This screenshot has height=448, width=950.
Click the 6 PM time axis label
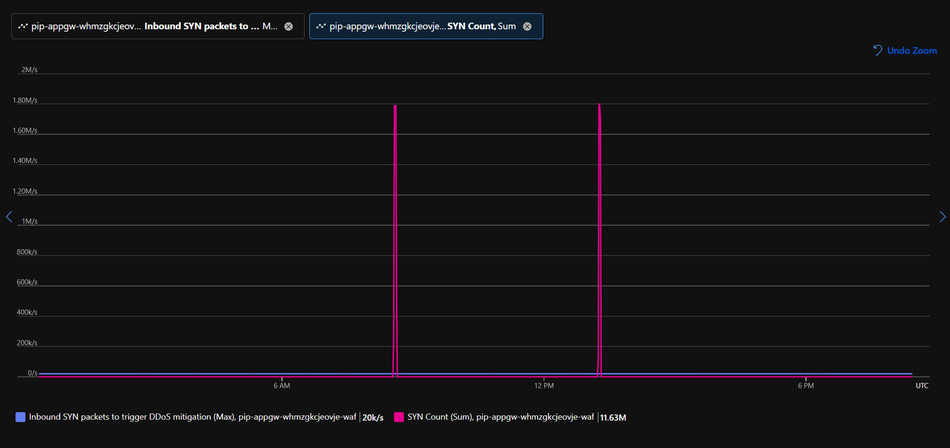click(x=805, y=386)
